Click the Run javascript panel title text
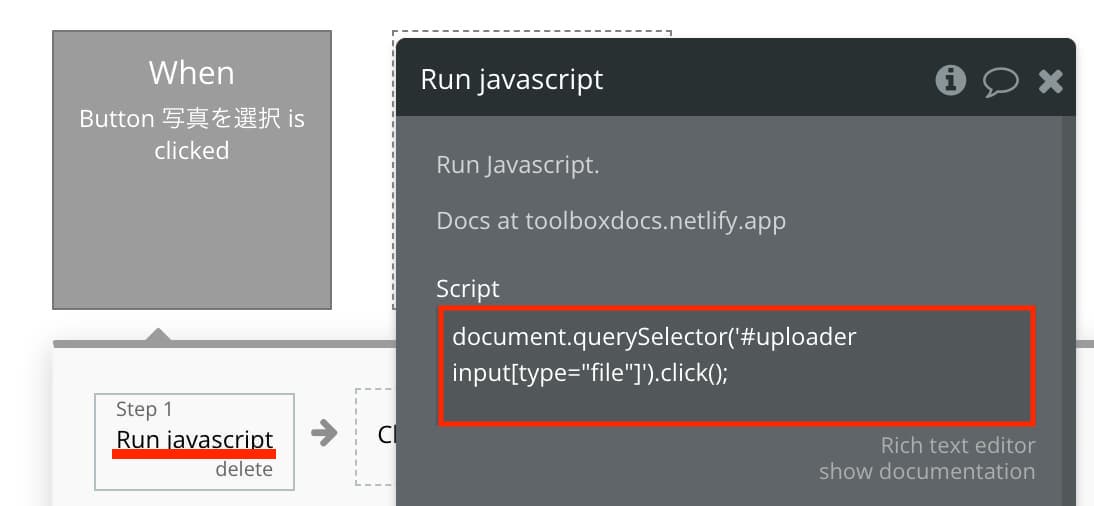Image resolution: width=1094 pixels, height=506 pixels. (511, 80)
